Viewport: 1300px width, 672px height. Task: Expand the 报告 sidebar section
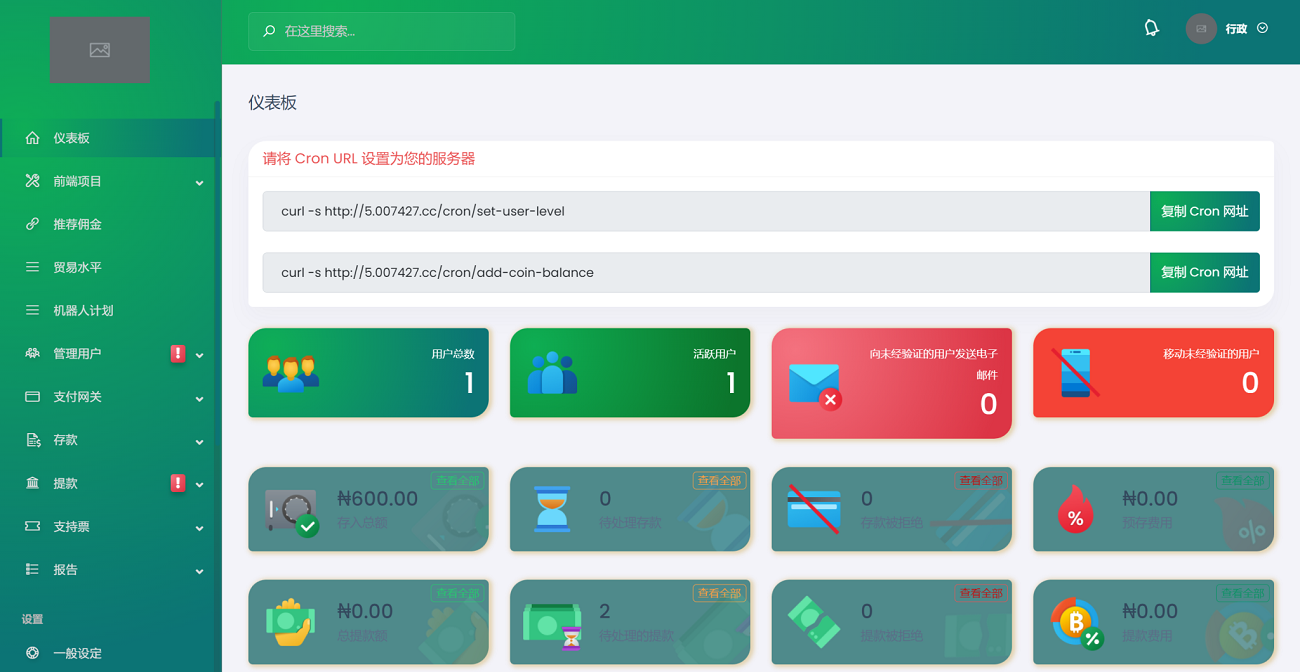tap(199, 571)
